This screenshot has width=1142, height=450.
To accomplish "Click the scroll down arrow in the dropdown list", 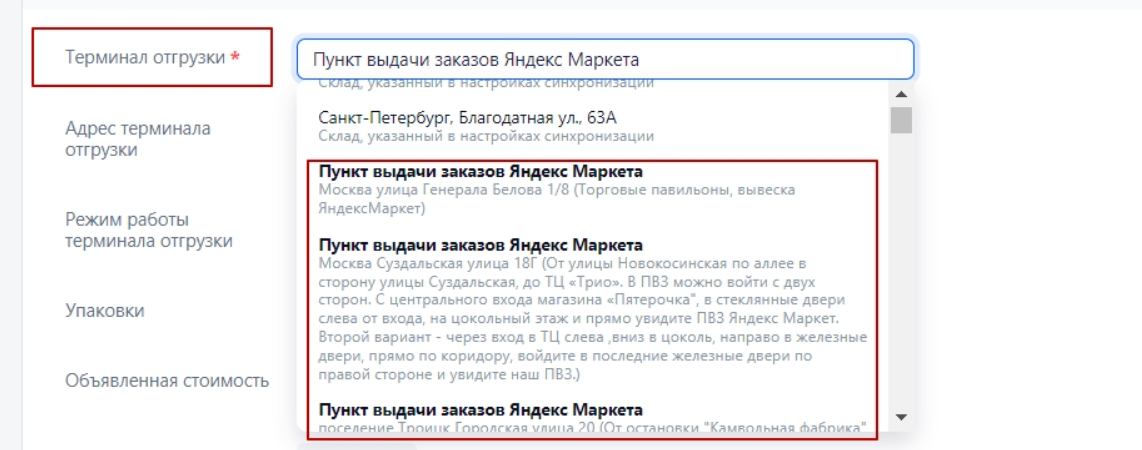I will coord(901,417).
